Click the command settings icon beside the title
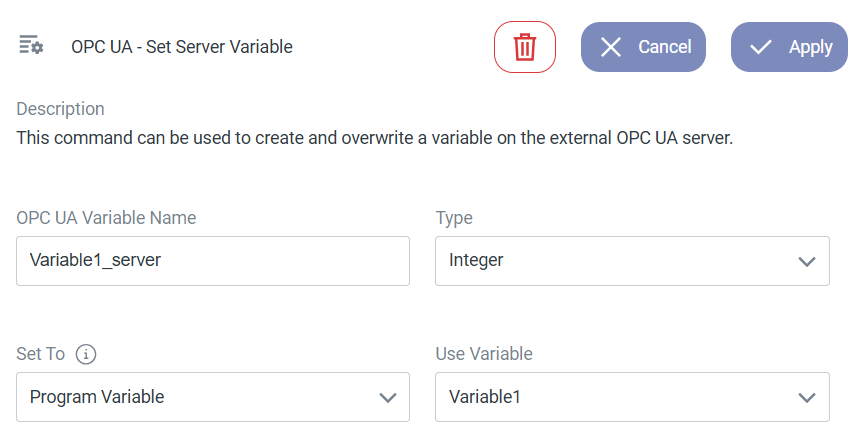The image size is (867, 442). point(31,46)
